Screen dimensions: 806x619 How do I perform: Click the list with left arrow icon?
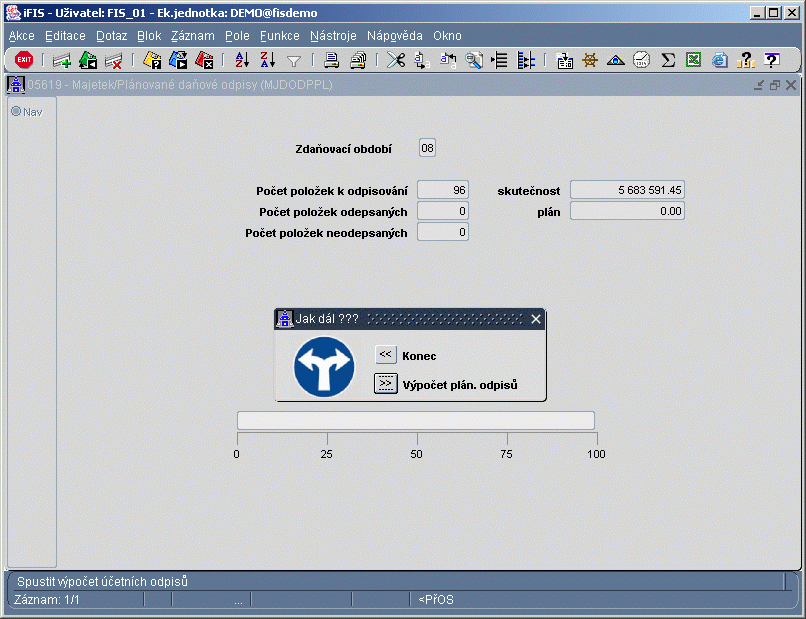[x=499, y=61]
